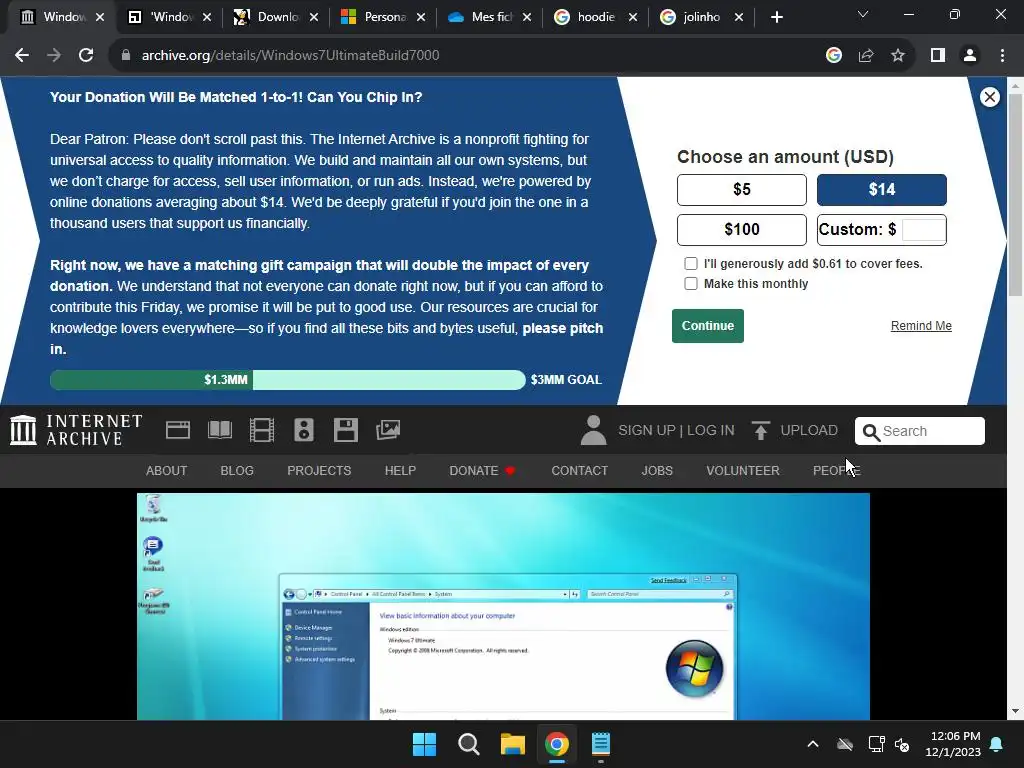1024x768 pixels.
Task: Open the Internet Archive home logo
Action: coord(76,430)
